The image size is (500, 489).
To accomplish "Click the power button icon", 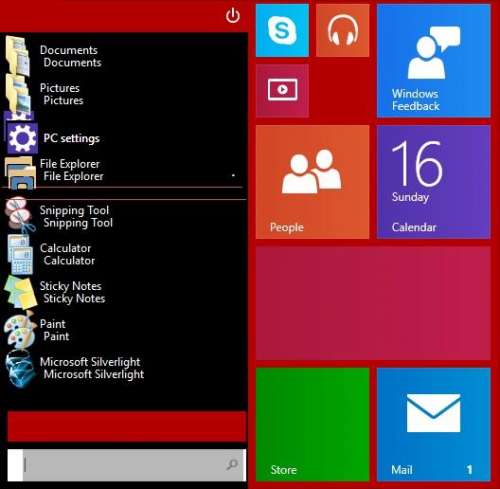I will pyautogui.click(x=232, y=16).
